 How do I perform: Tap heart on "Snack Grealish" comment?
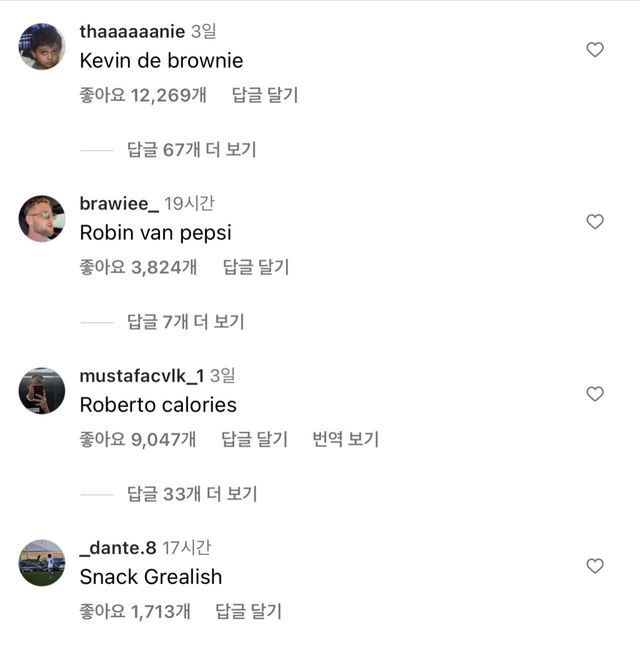(595, 565)
